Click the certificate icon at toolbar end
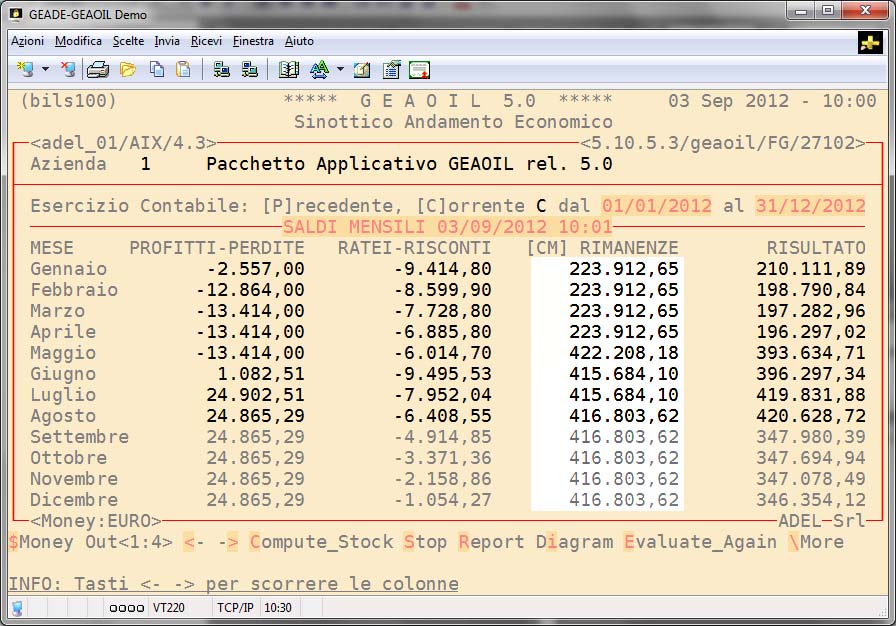 [419, 70]
